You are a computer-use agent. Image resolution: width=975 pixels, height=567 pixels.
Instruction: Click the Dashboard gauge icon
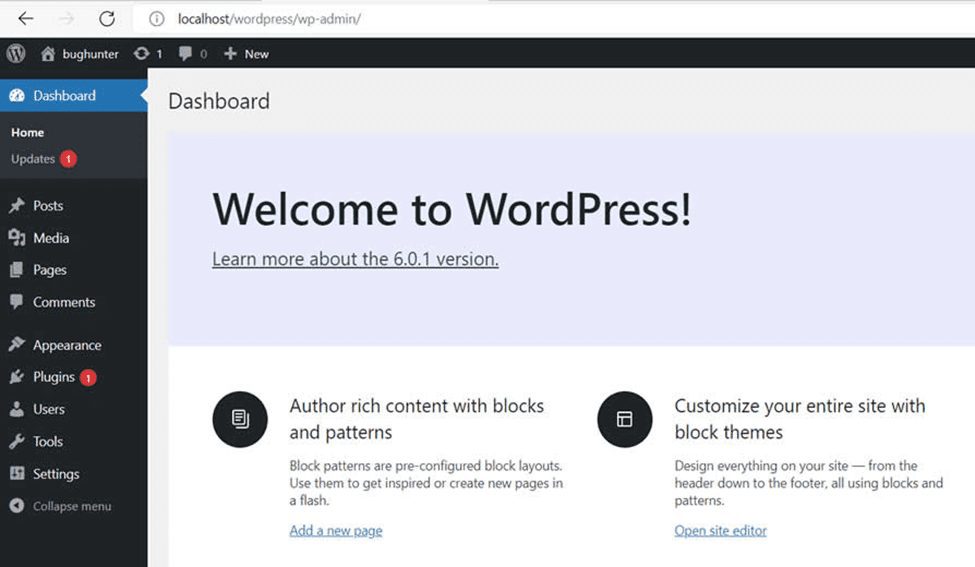pos(17,96)
